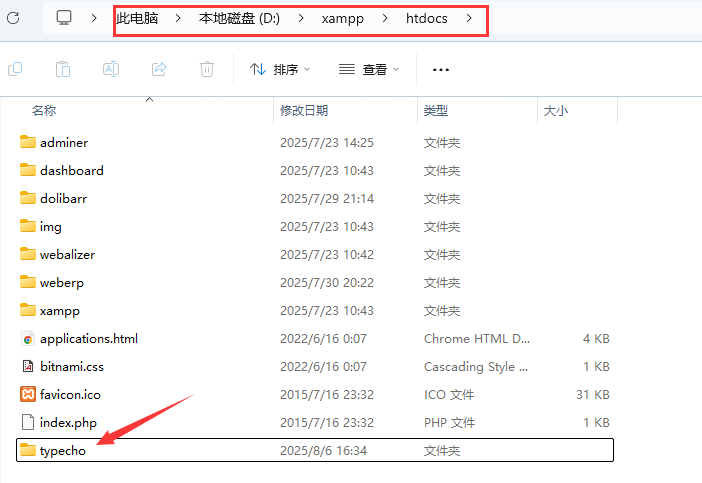Image resolution: width=702 pixels, height=483 pixels.
Task: Select the img folder name
Action: coord(51,227)
